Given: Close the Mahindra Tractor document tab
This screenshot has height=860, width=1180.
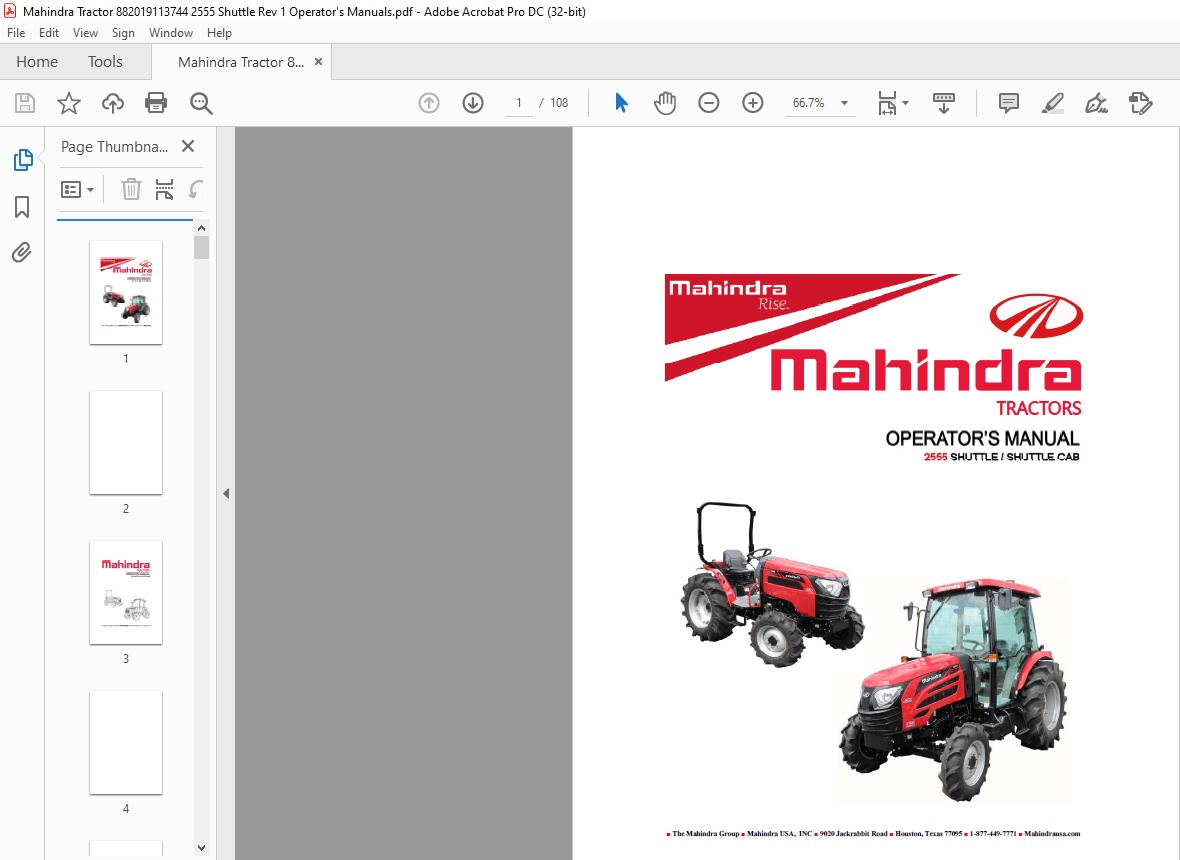Looking at the screenshot, I should click(318, 62).
